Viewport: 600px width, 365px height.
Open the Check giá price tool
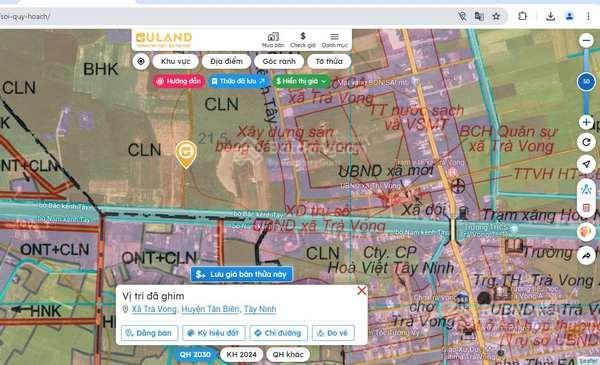click(303, 40)
